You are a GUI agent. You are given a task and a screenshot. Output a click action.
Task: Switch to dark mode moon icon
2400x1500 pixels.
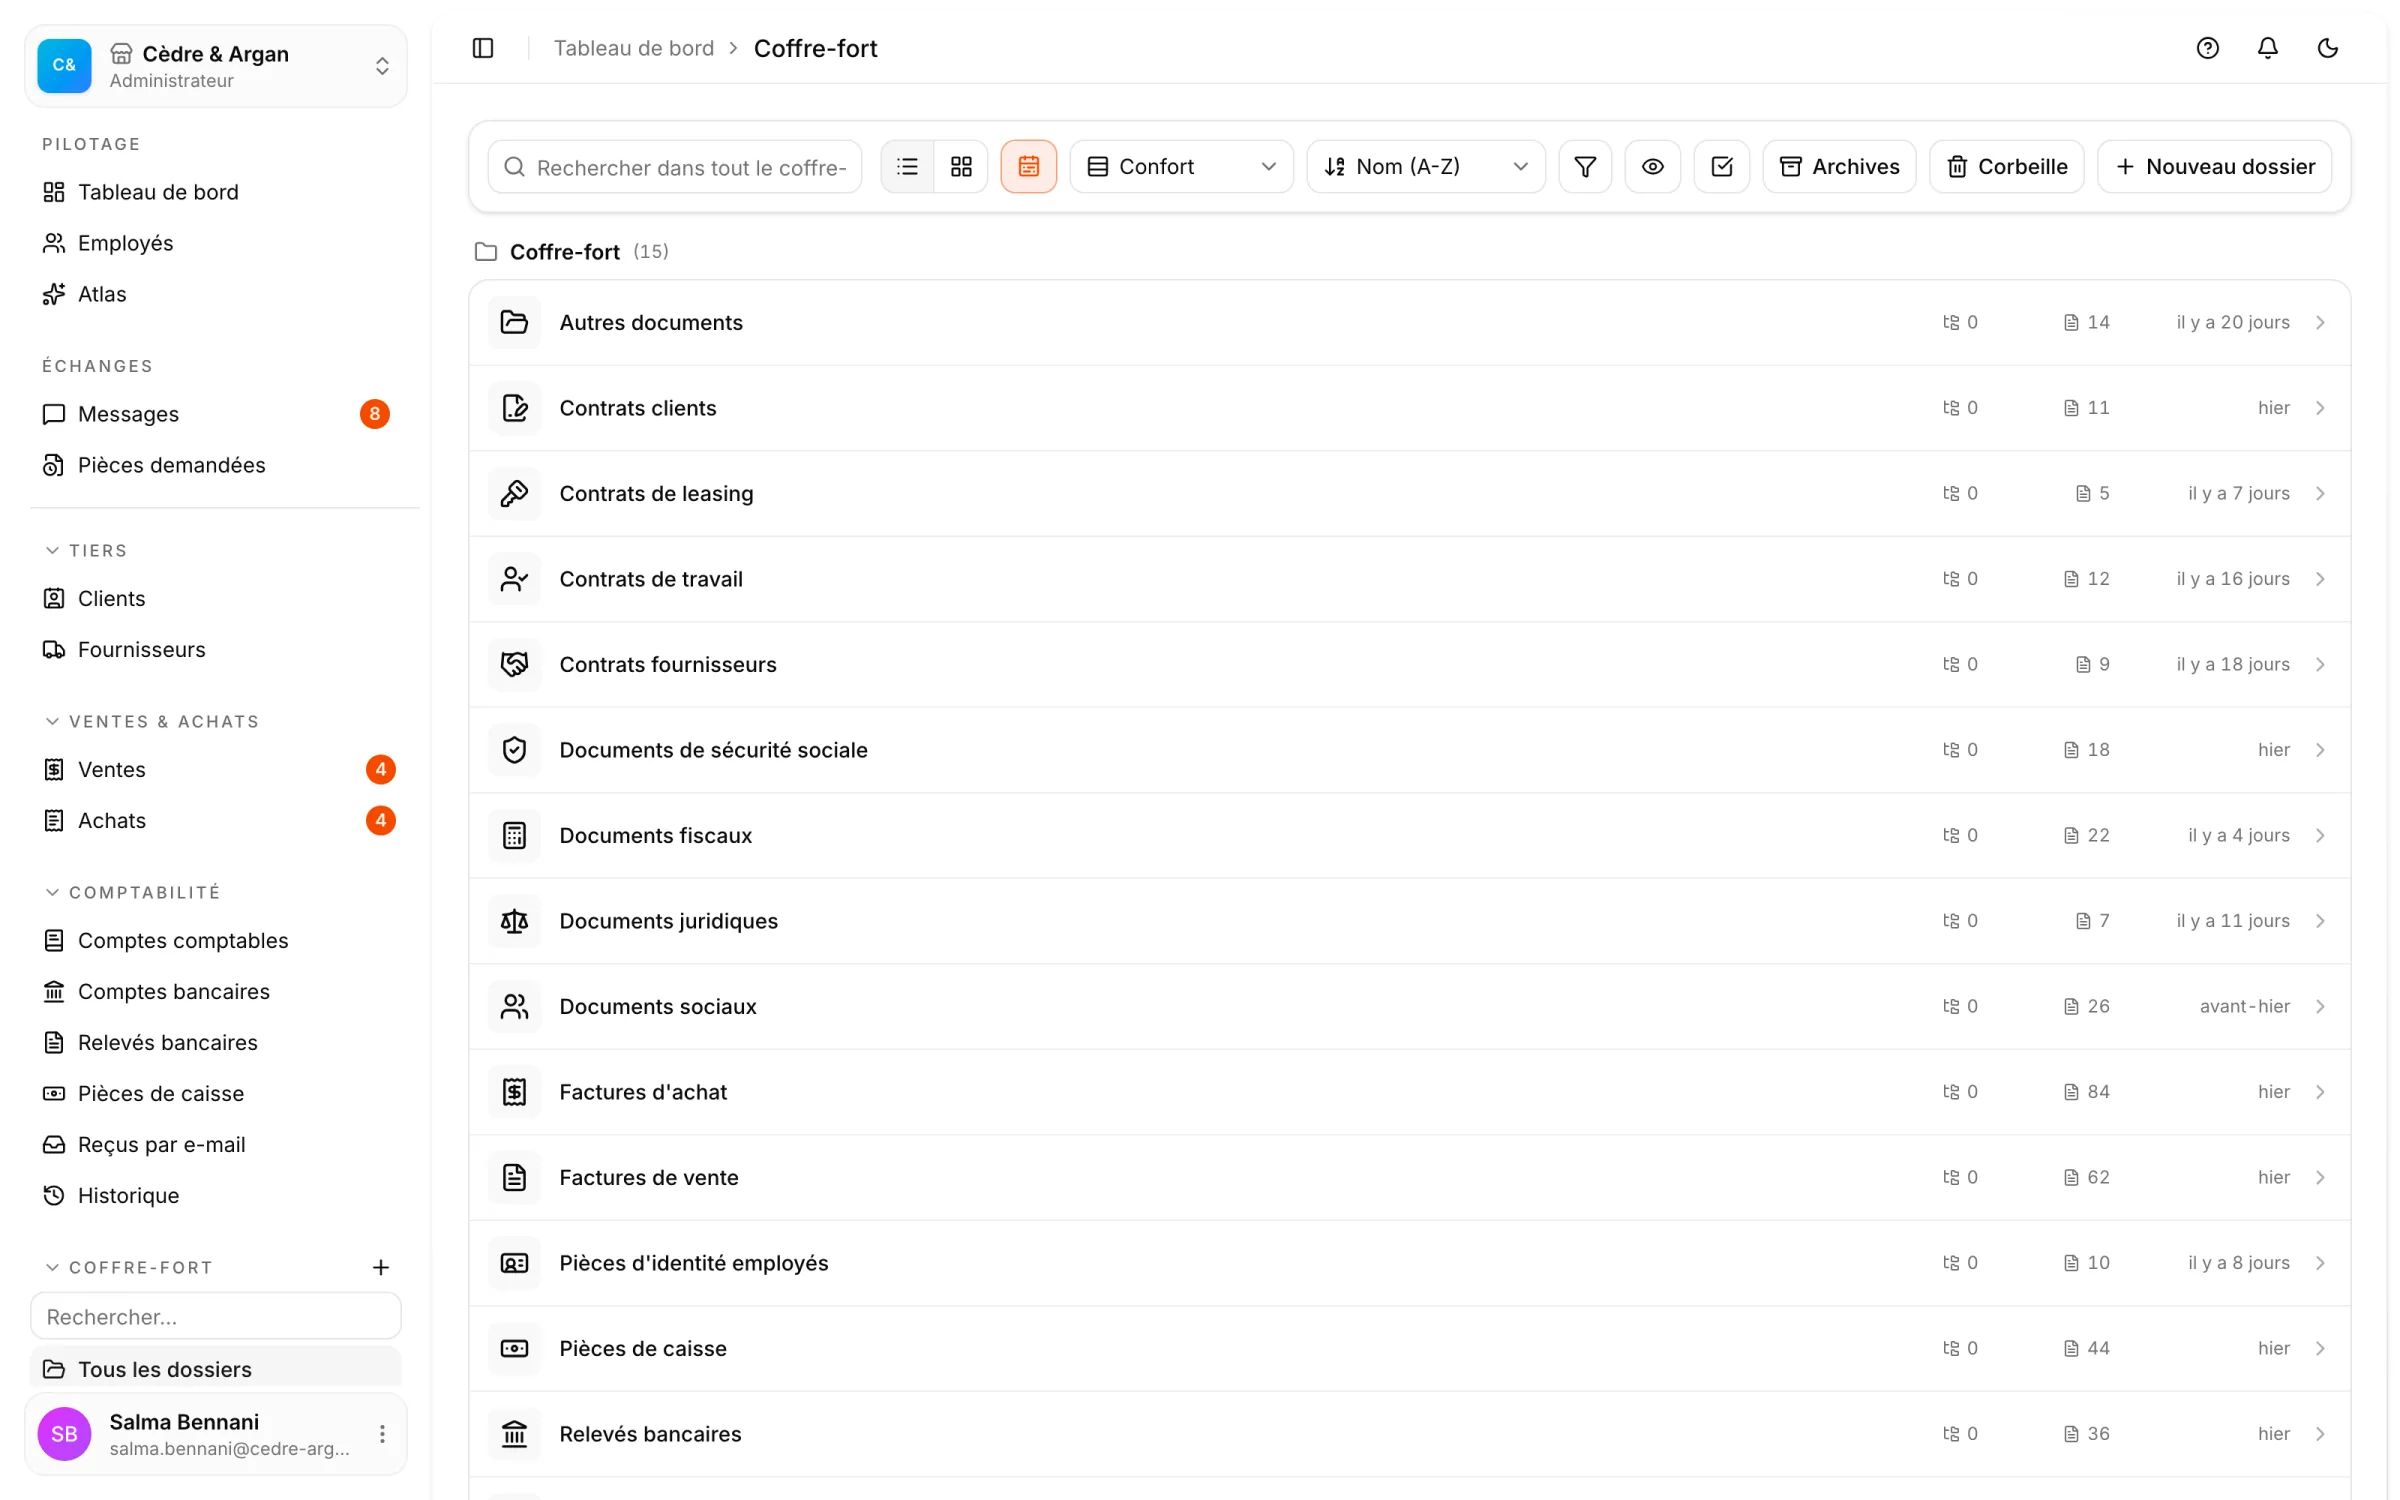2327,48
